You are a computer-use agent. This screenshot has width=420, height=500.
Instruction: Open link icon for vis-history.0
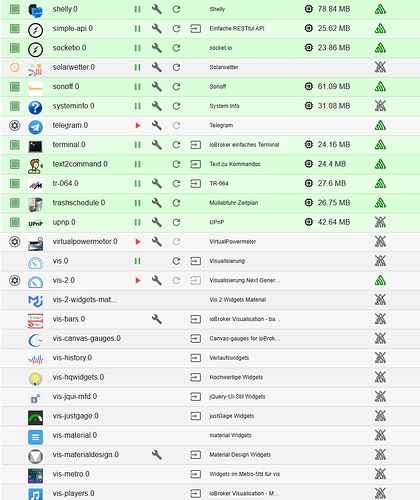(x=196, y=358)
